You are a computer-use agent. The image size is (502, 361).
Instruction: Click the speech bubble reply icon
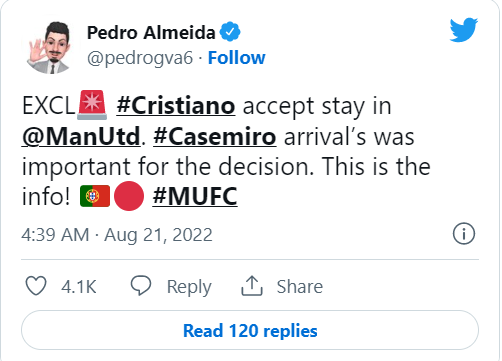[x=141, y=286]
